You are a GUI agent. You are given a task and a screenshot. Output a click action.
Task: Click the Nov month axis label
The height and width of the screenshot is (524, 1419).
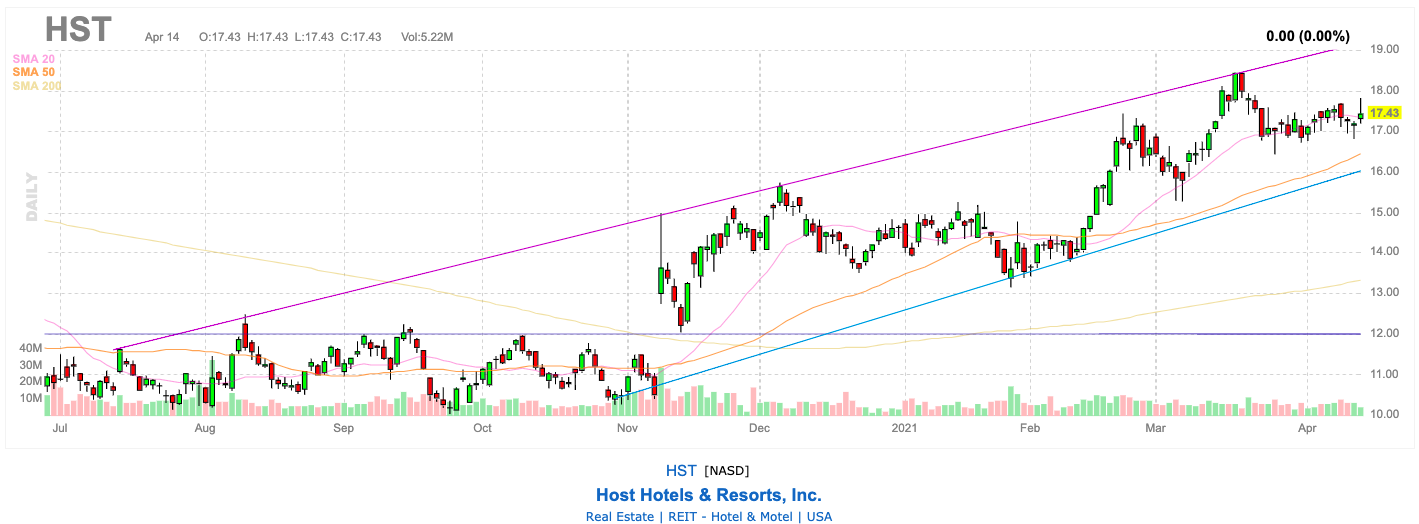tap(628, 428)
